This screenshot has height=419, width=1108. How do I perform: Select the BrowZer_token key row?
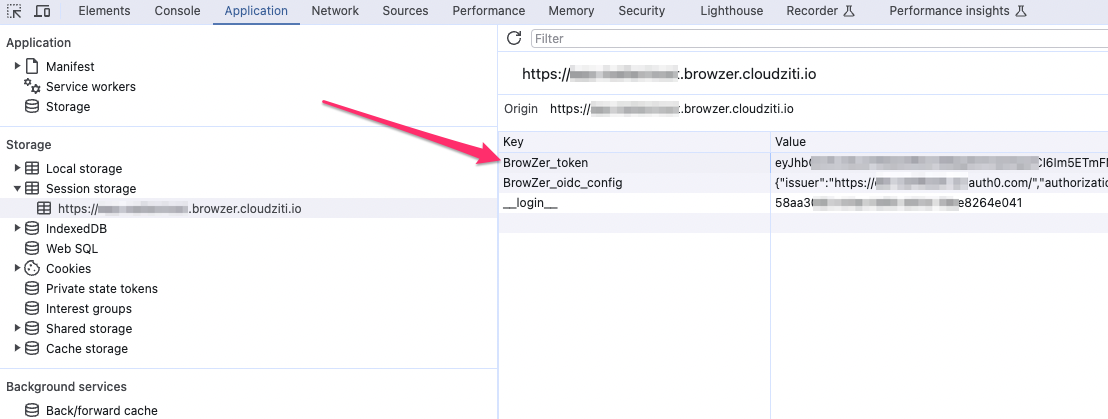545,162
